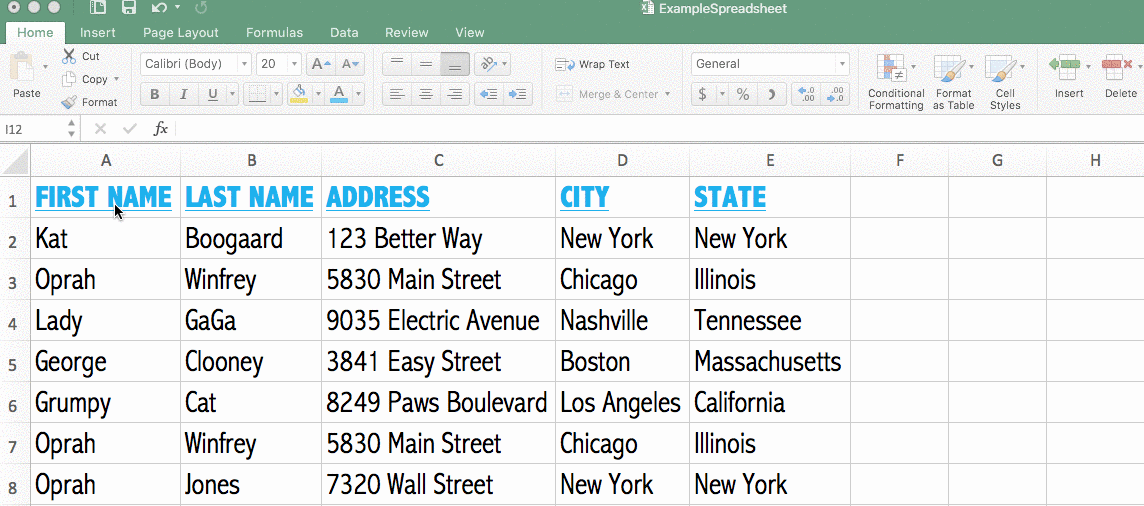Switch to the Formulas tab
Image resolution: width=1144 pixels, height=506 pixels.
coord(274,33)
